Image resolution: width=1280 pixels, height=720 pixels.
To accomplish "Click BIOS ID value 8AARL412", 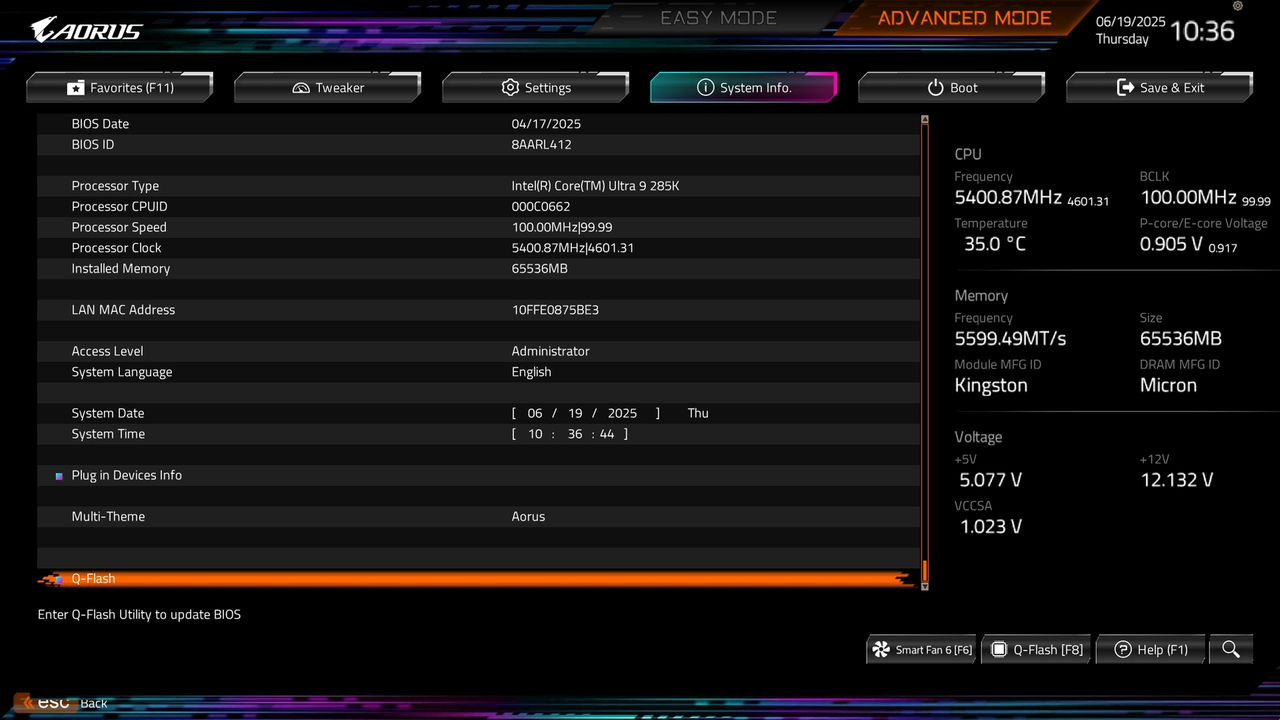I will click(541, 145).
